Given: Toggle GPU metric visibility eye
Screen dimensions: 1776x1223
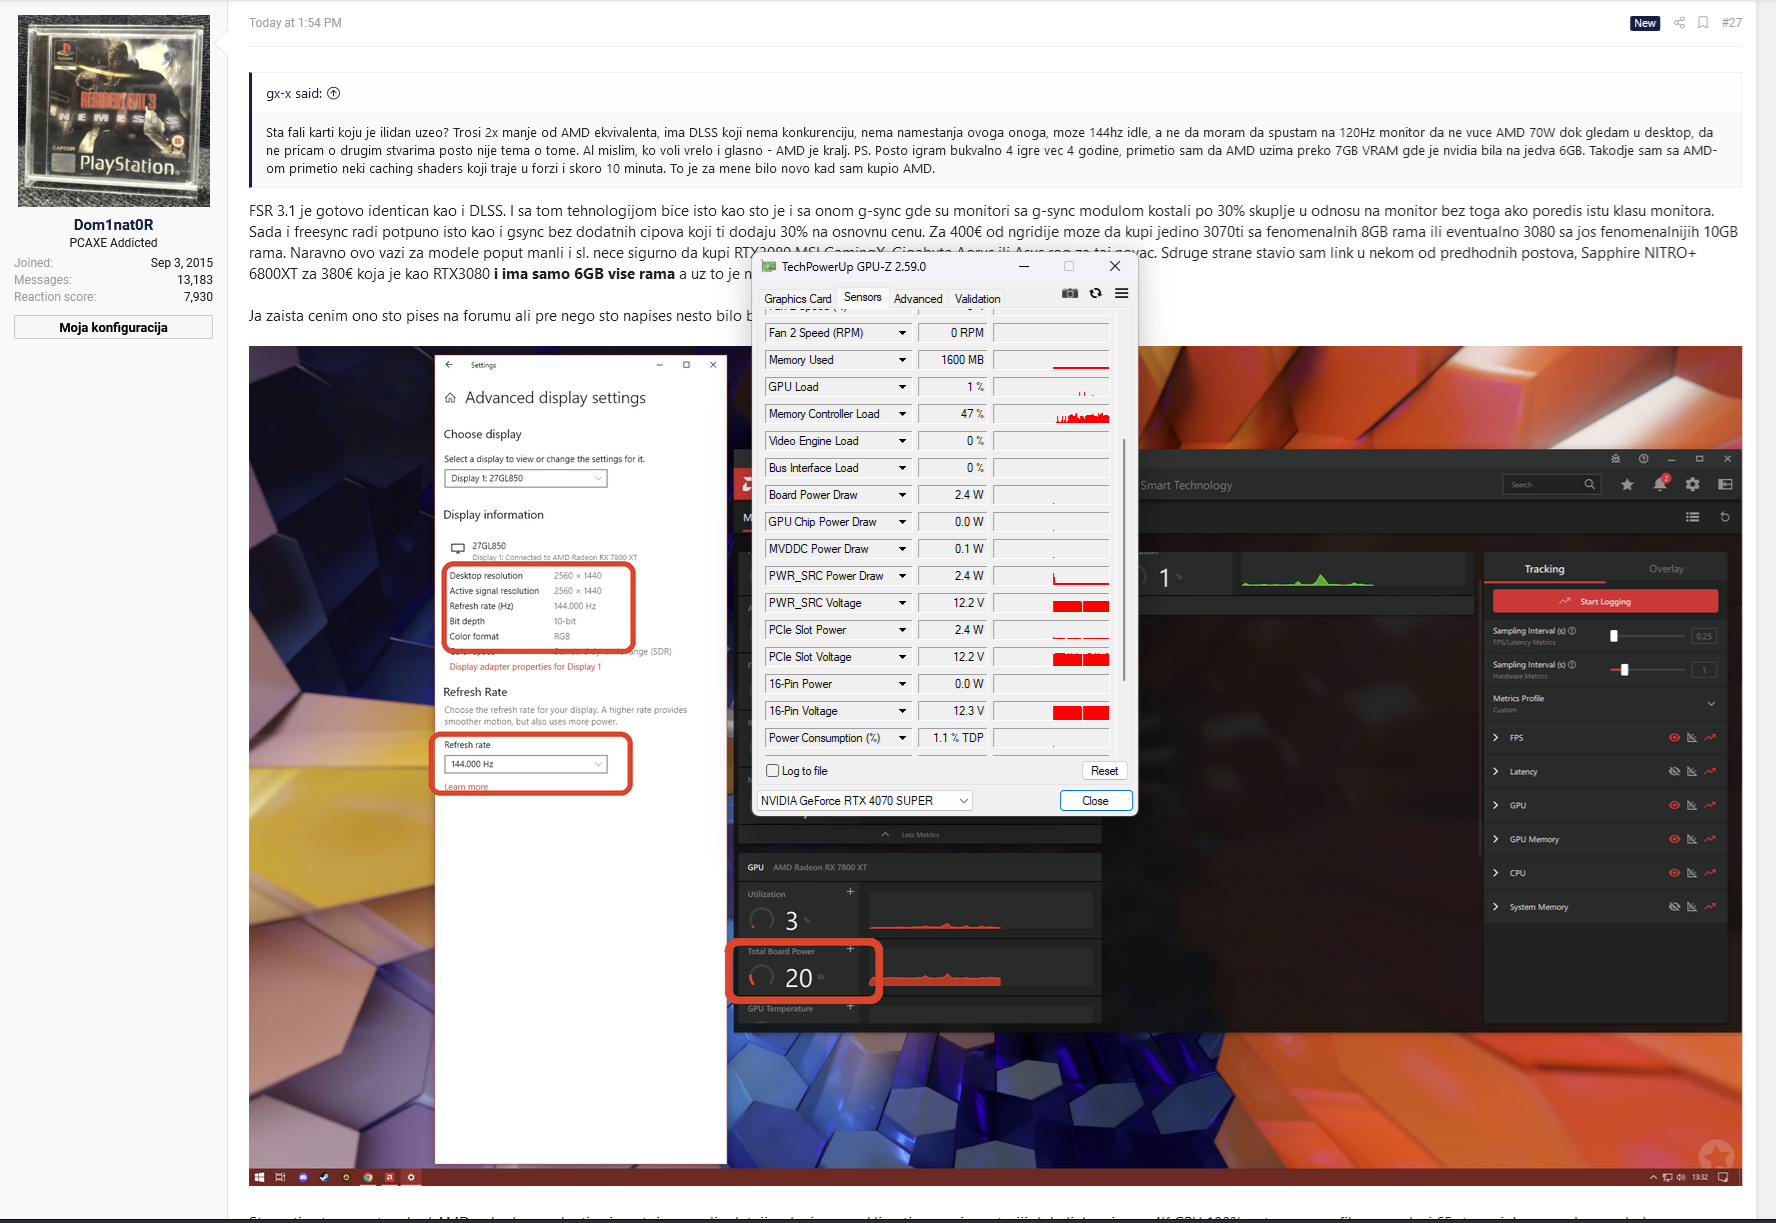Looking at the screenshot, I should pyautogui.click(x=1674, y=806).
